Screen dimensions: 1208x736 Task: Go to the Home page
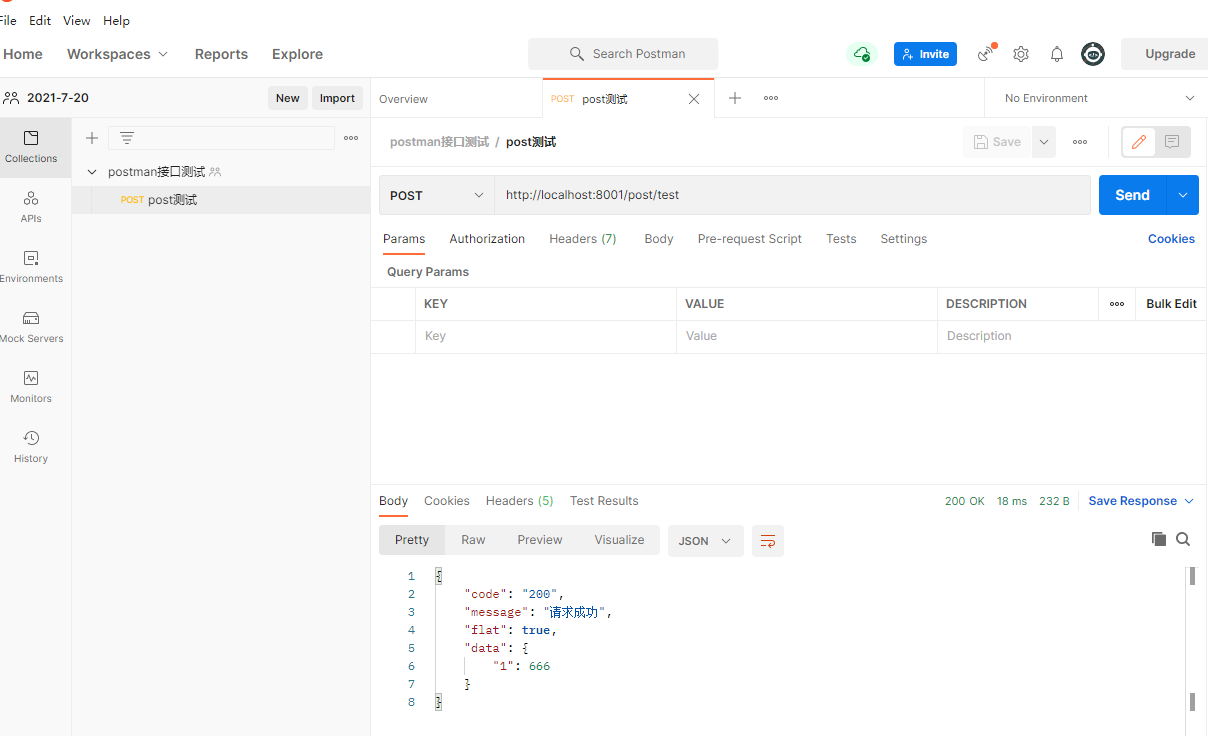[x=22, y=54]
